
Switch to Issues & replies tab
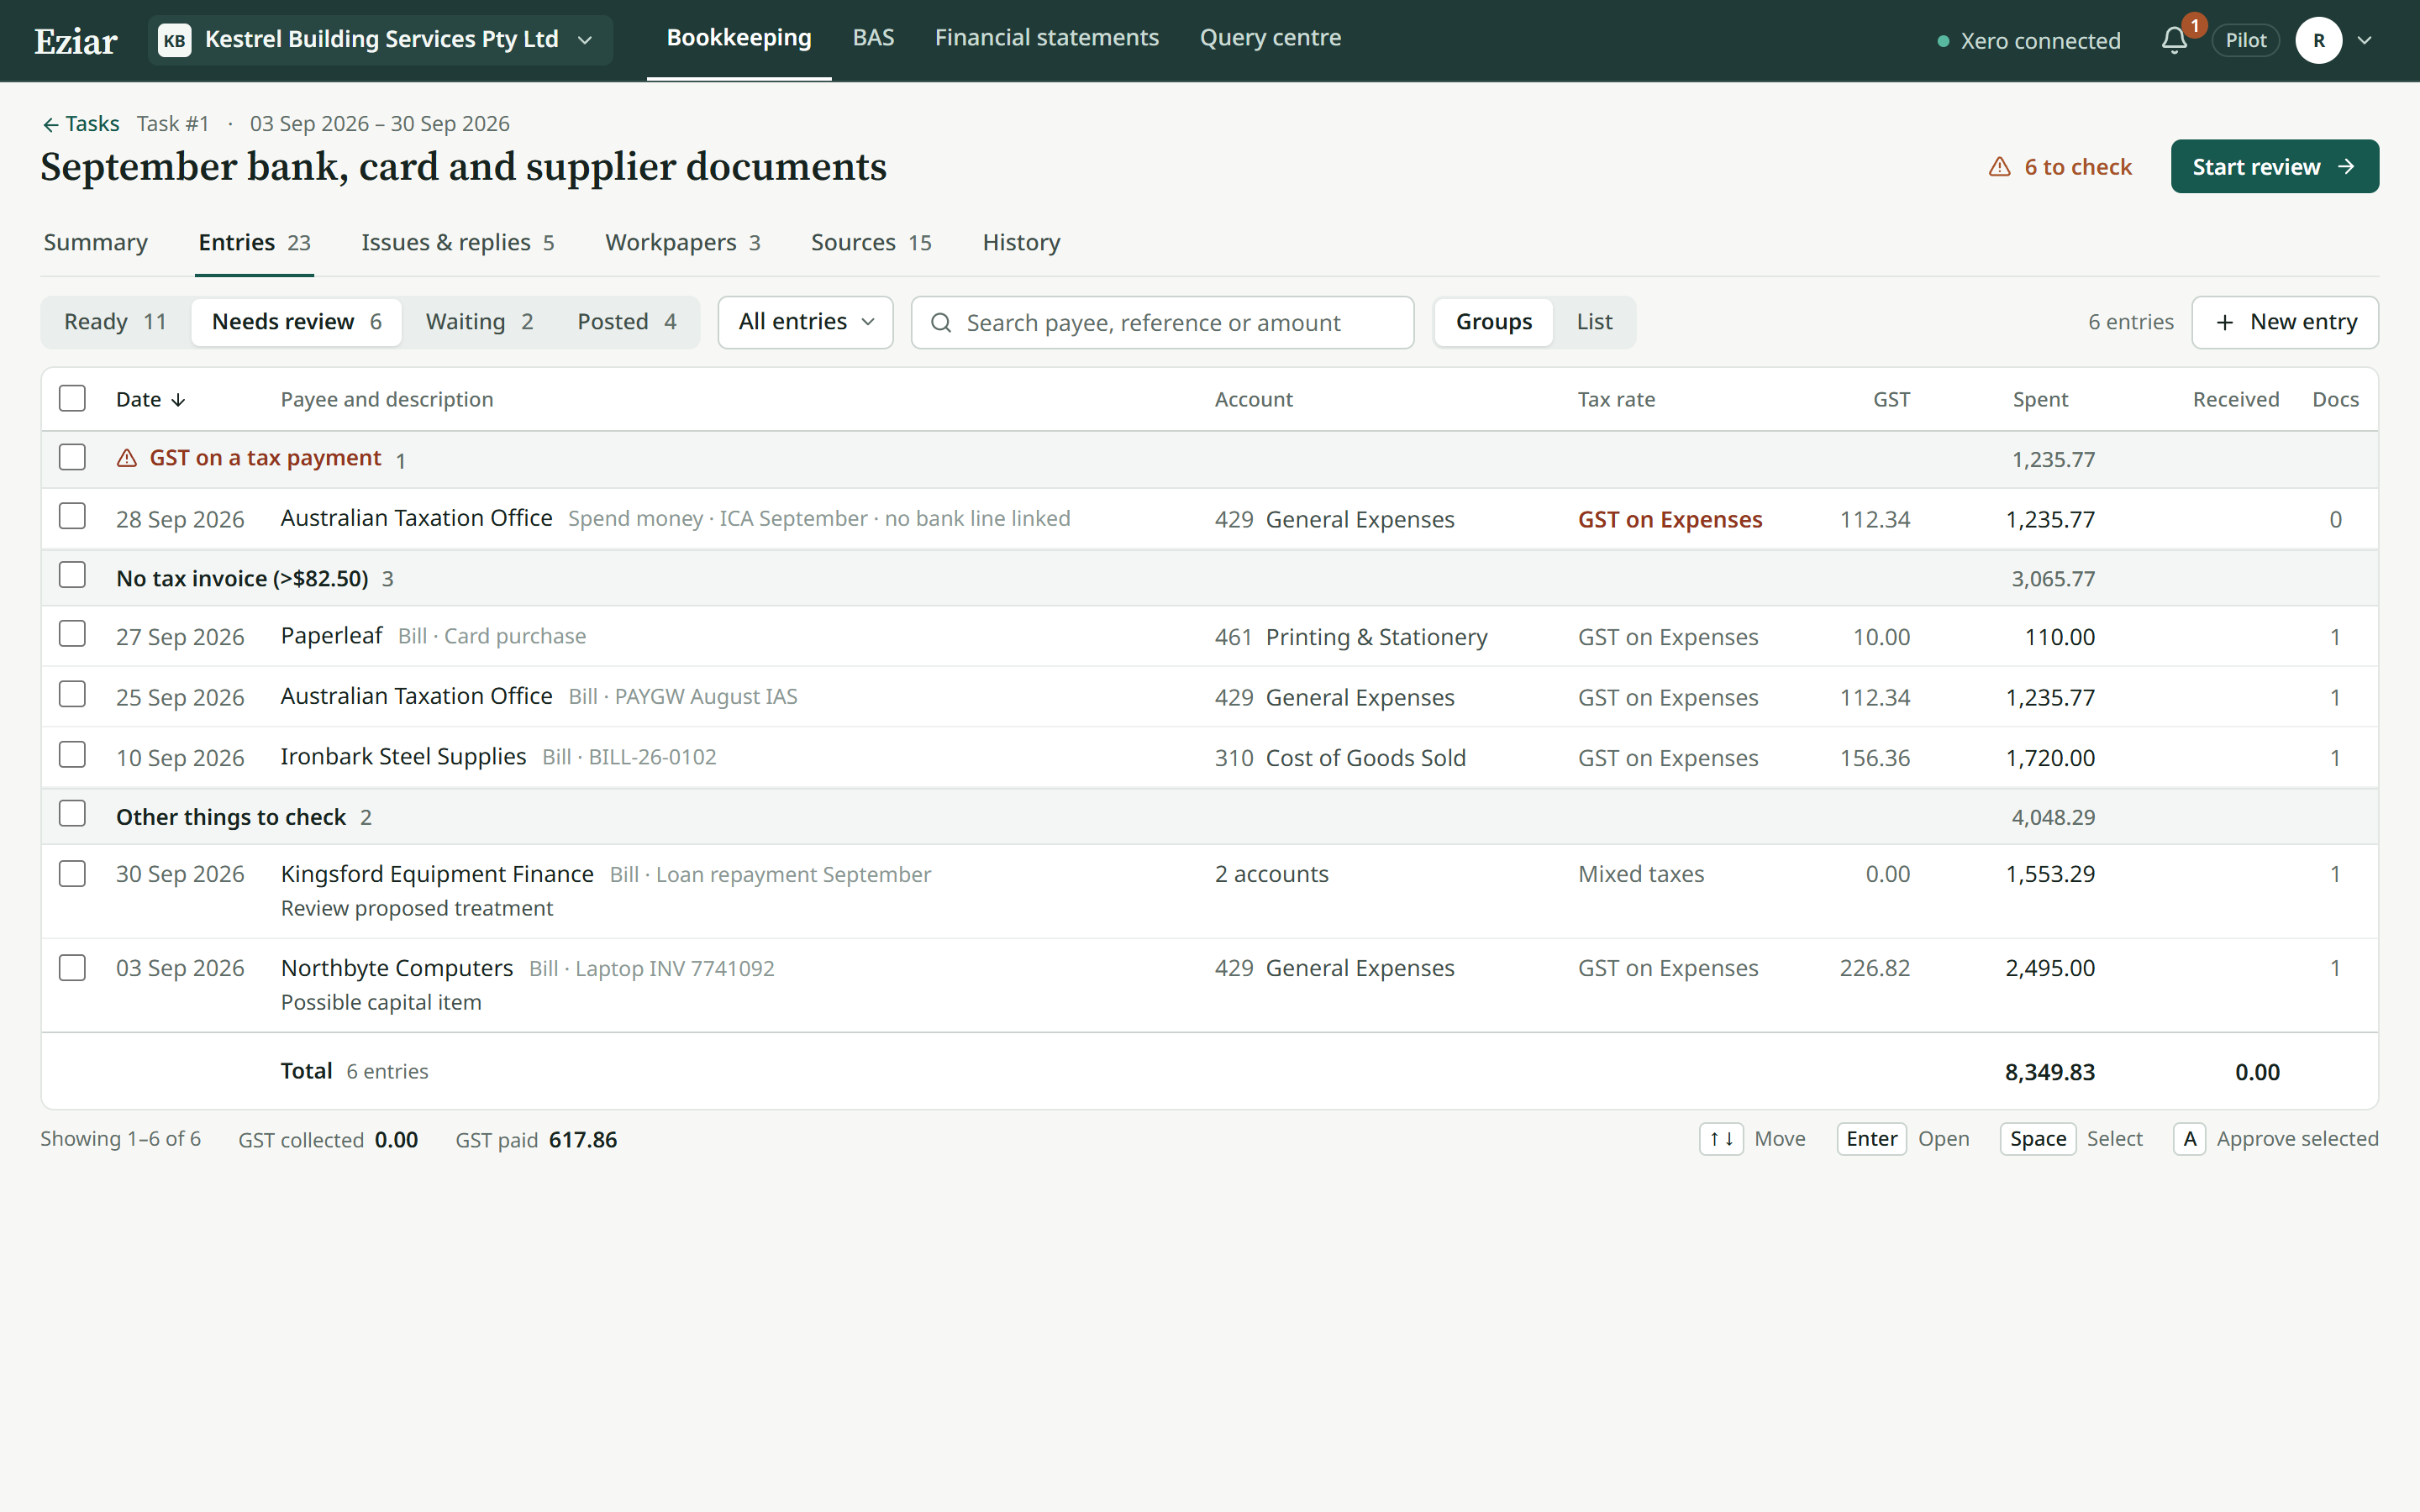pyautogui.click(x=457, y=242)
